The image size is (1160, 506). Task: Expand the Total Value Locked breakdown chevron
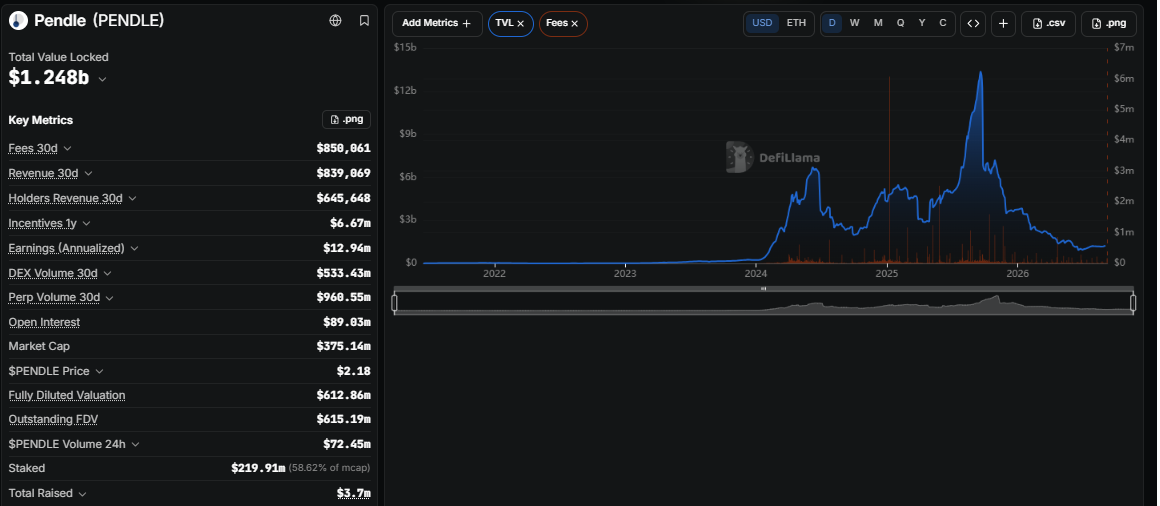pos(102,78)
